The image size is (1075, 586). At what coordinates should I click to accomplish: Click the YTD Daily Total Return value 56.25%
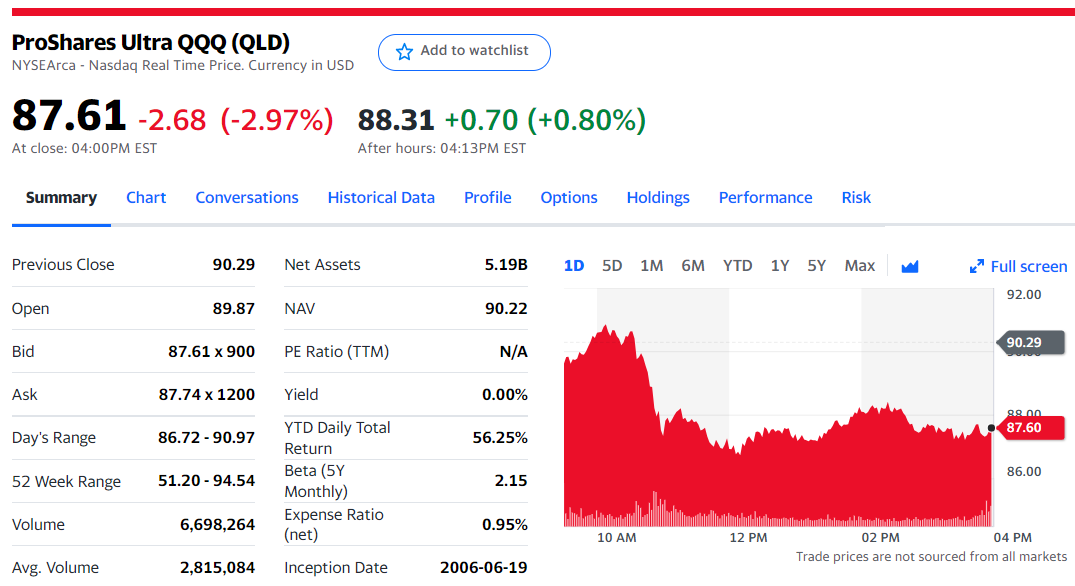(500, 438)
